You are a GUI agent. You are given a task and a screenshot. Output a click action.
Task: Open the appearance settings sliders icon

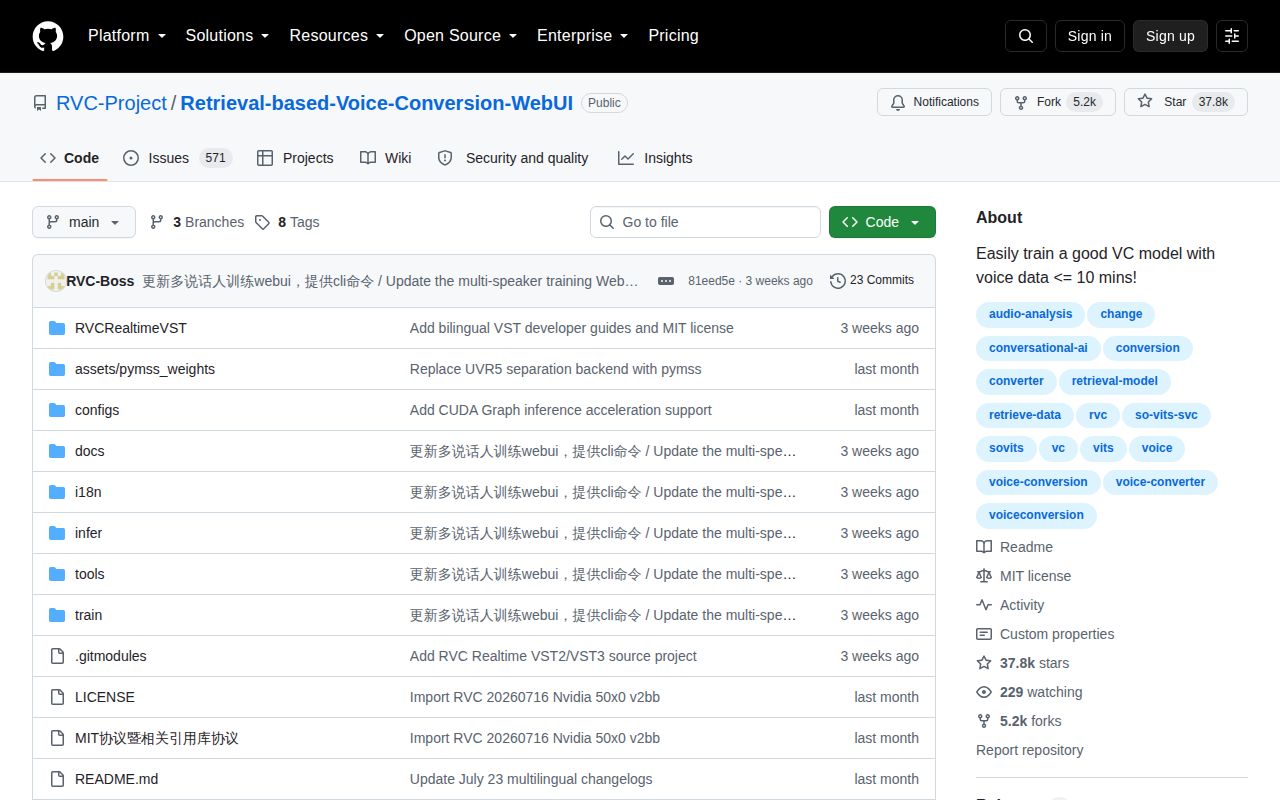[1232, 36]
